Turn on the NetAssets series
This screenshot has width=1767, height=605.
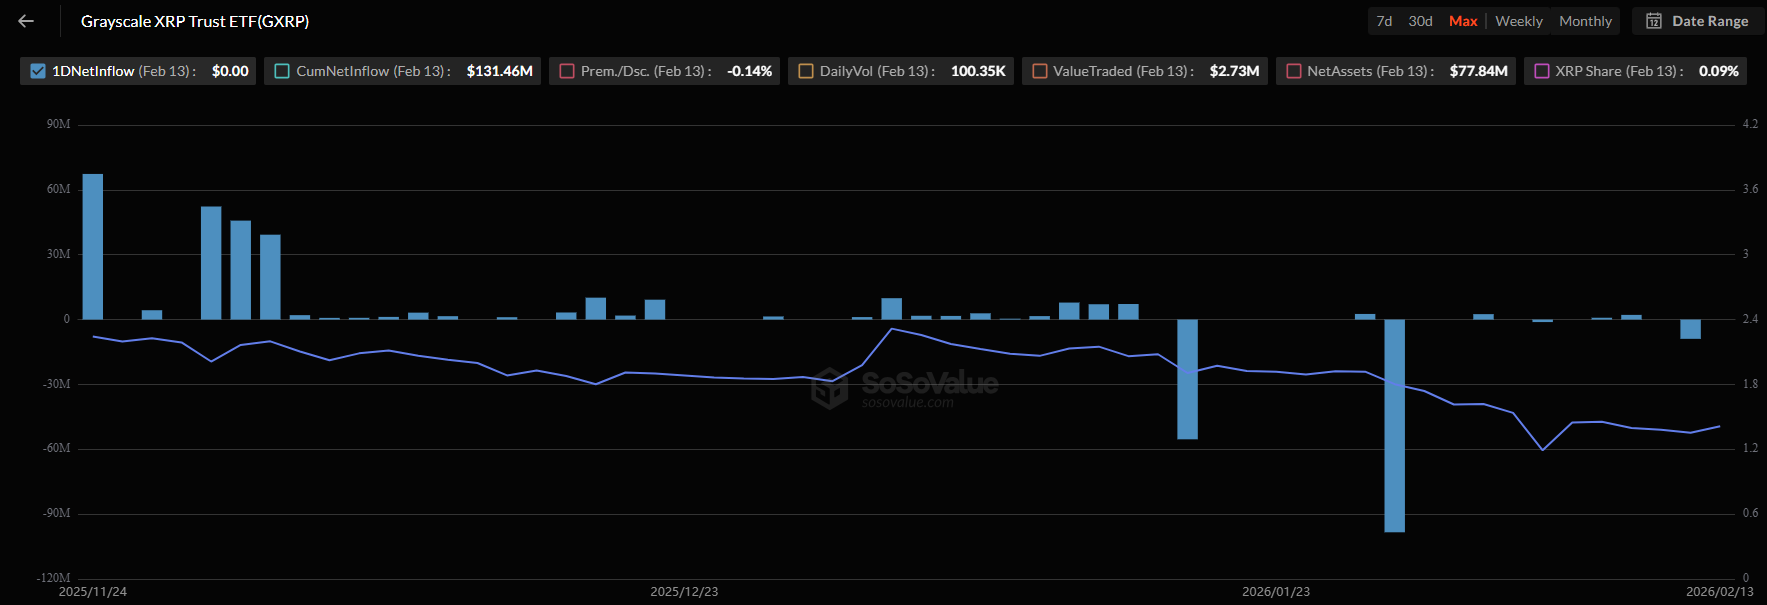[1294, 71]
